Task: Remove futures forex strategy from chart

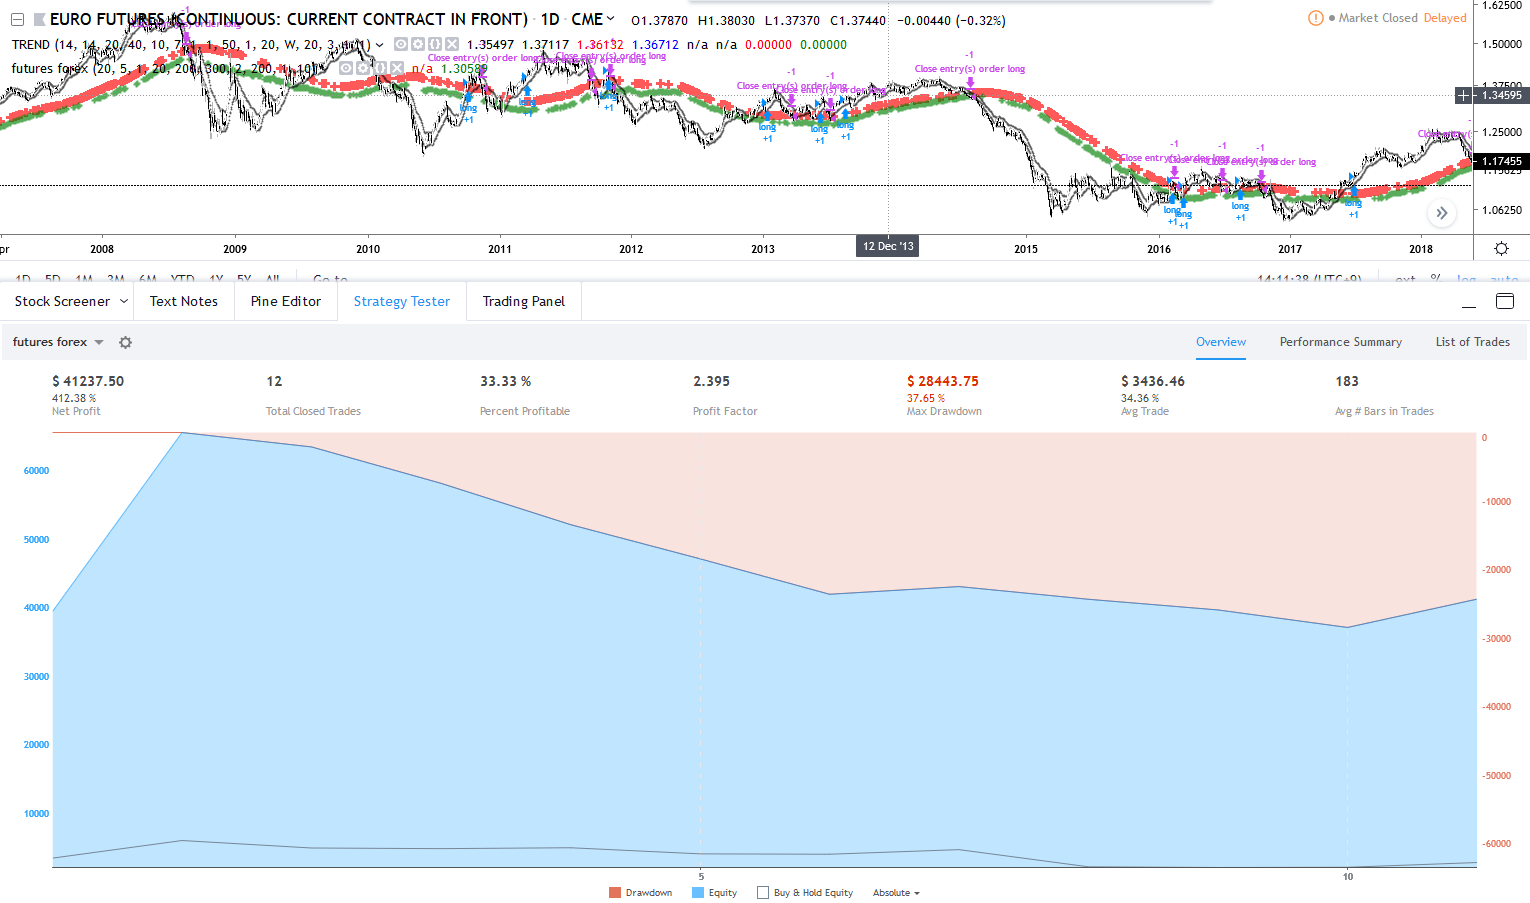Action: (397, 68)
